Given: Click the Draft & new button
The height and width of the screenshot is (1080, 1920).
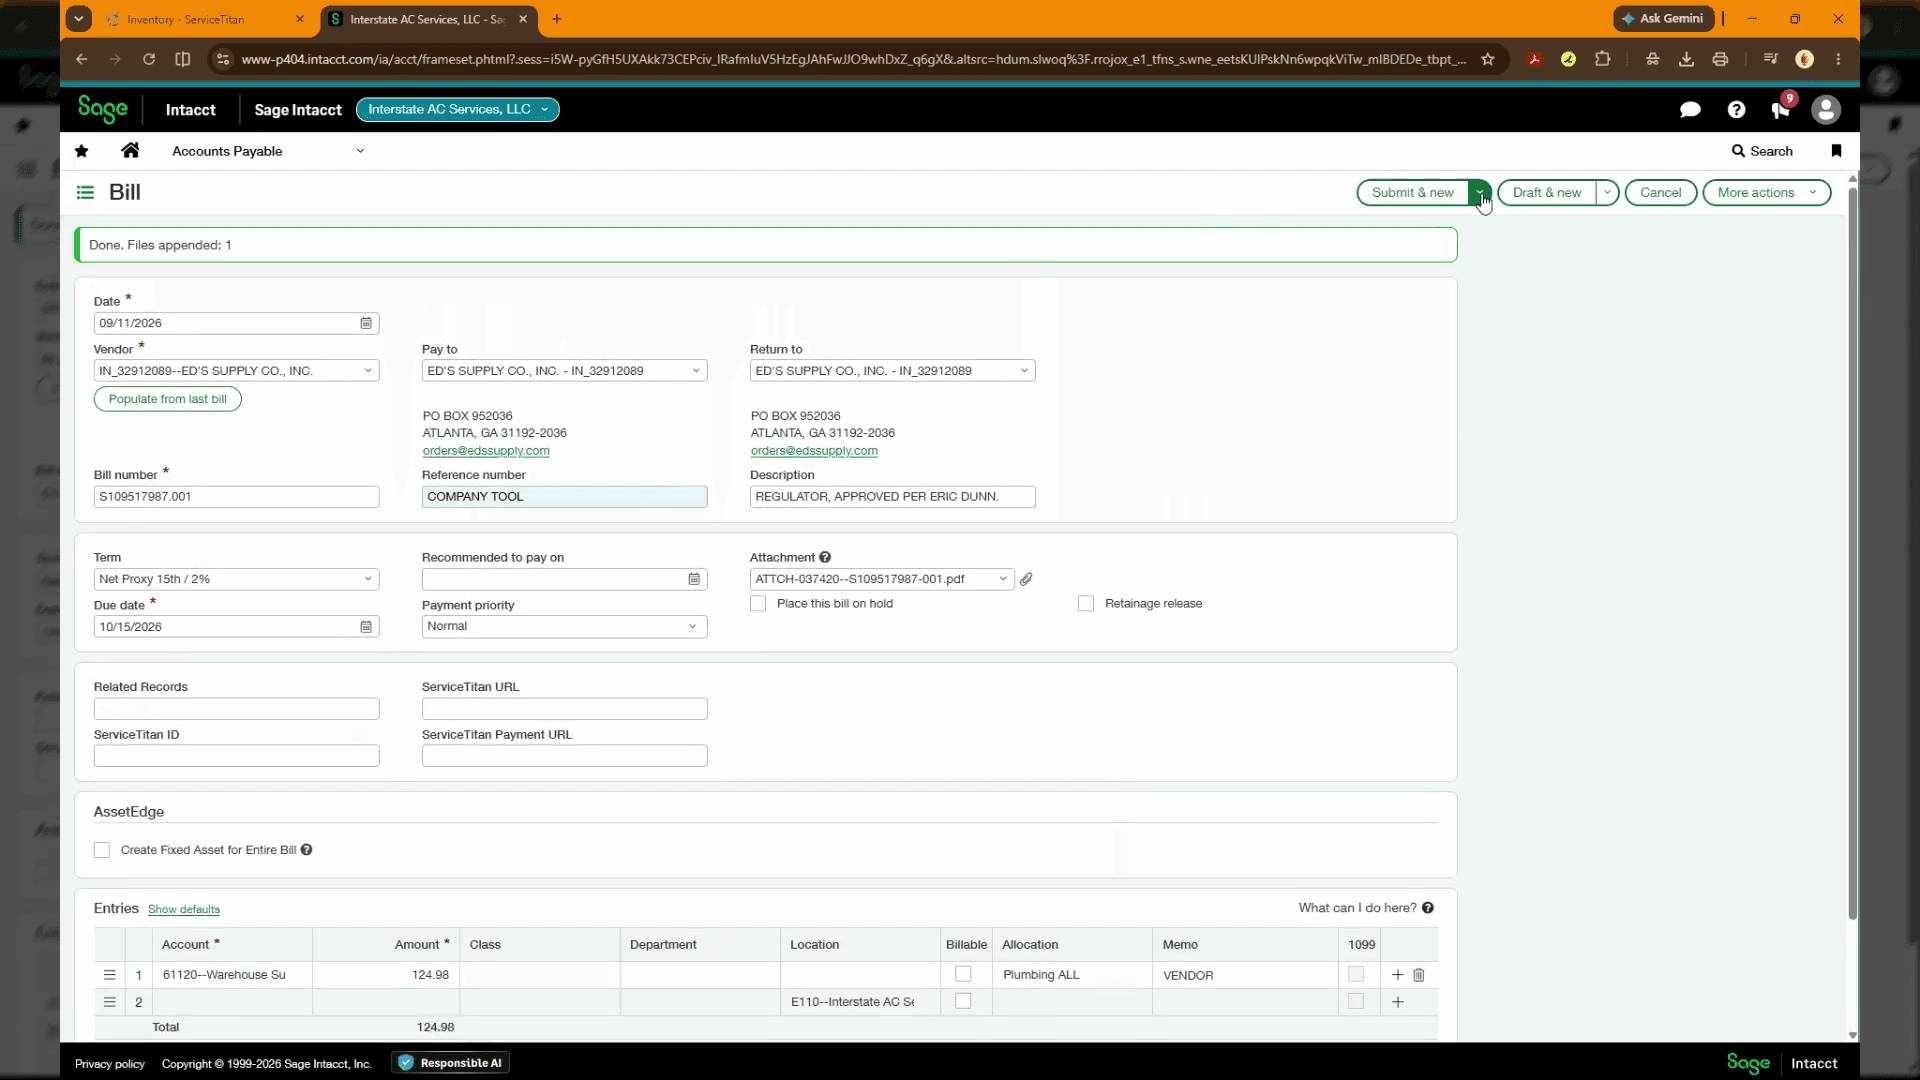Looking at the screenshot, I should pos(1547,193).
